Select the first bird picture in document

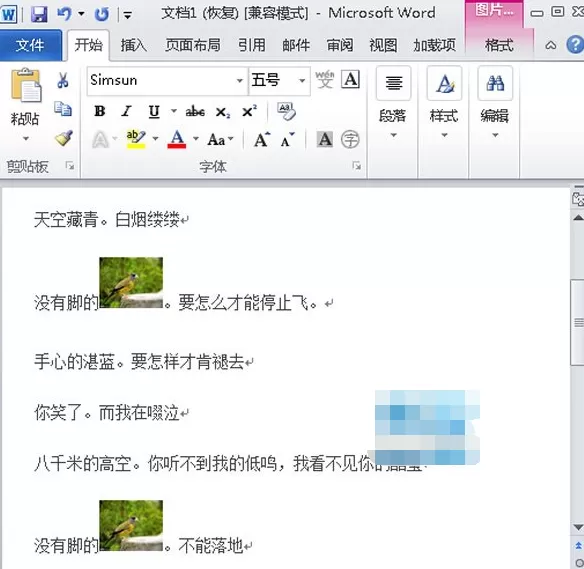coord(131,282)
